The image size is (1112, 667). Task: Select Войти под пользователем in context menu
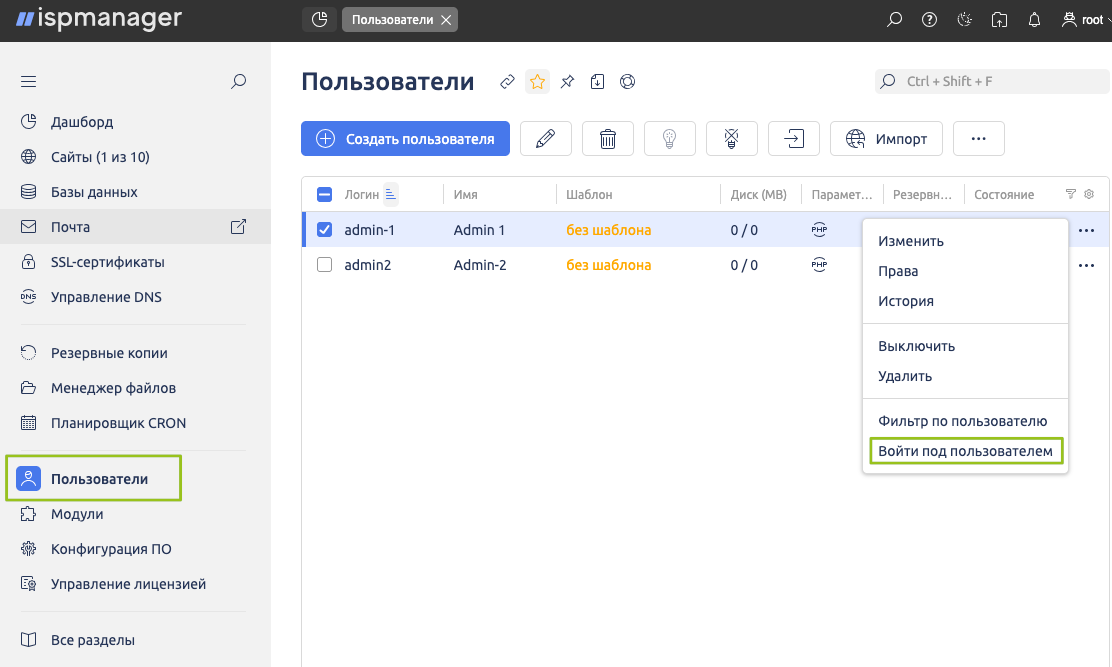pos(965,451)
